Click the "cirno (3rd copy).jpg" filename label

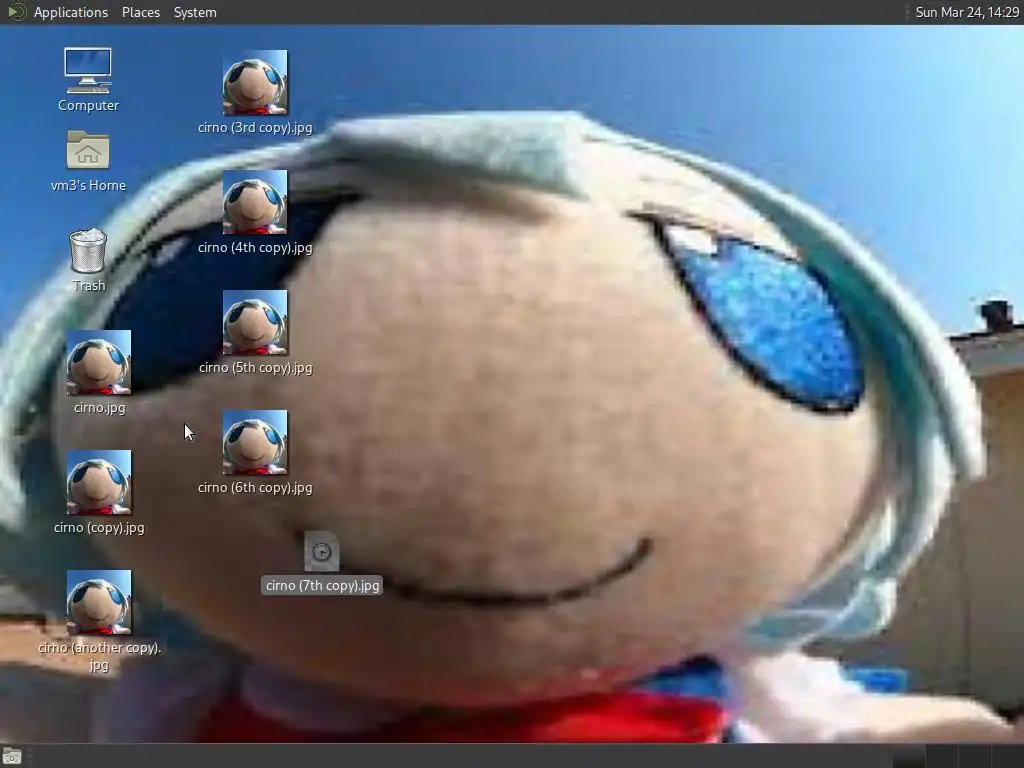(x=255, y=127)
